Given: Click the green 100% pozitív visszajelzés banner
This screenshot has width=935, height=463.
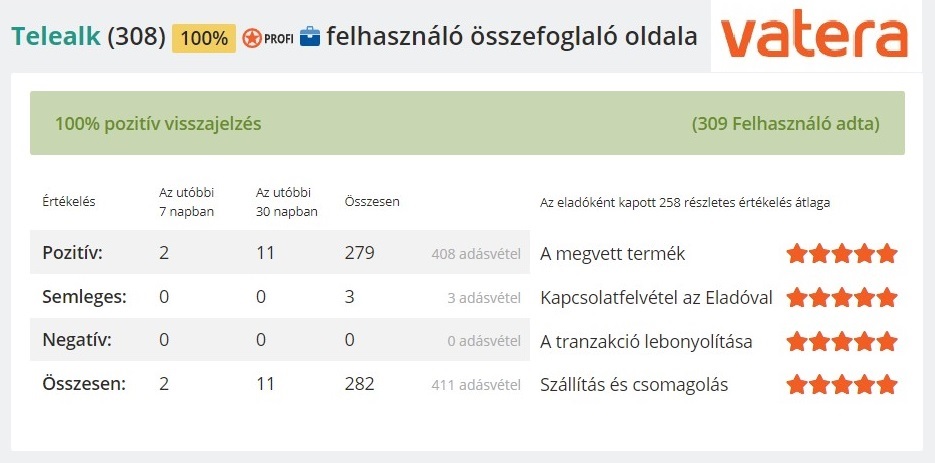Looking at the screenshot, I should [468, 123].
